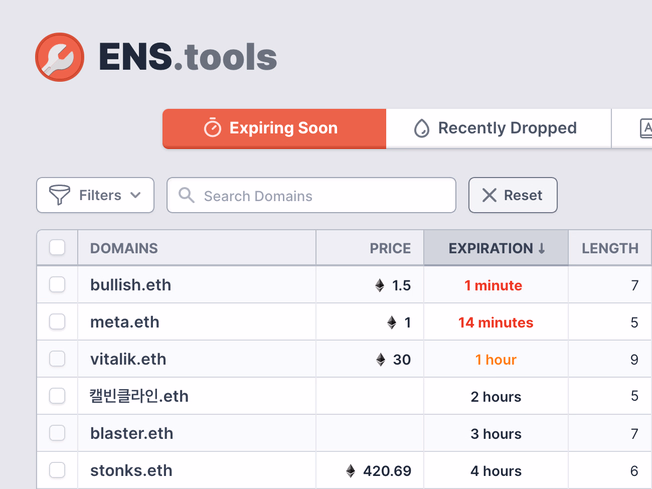The width and height of the screenshot is (652, 489).
Task: Click length value 9 in vitalik.eth row
Action: 634,360
